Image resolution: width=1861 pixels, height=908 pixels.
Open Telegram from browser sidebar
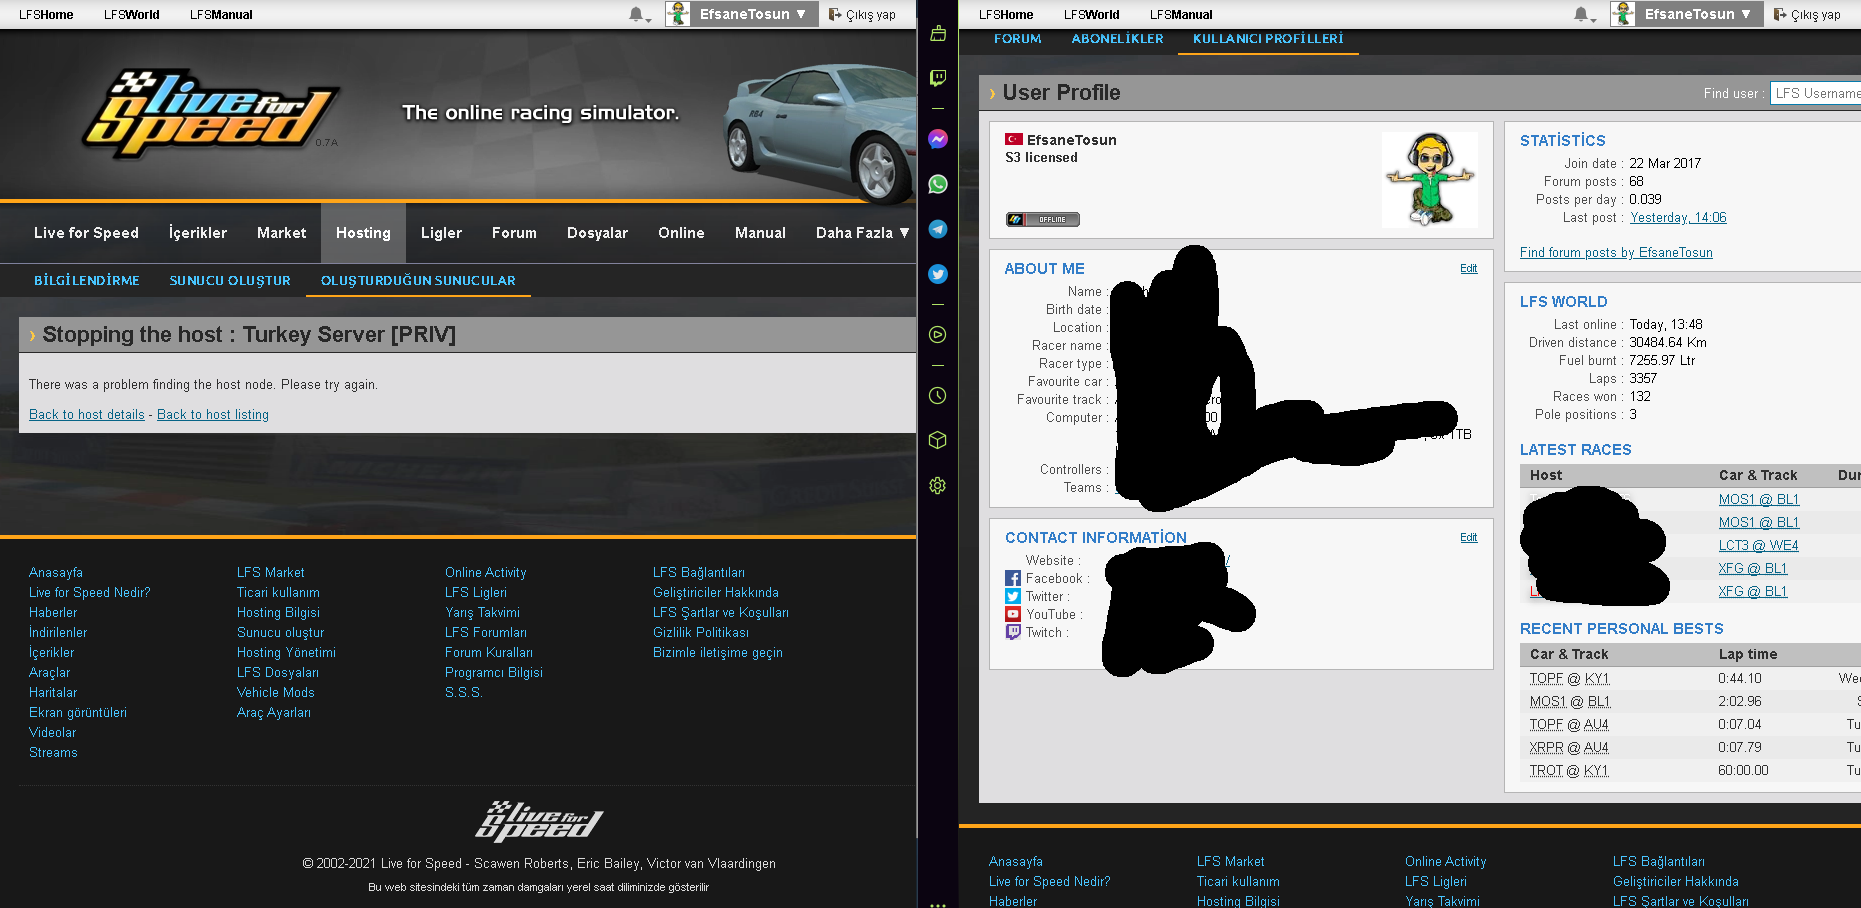(x=937, y=229)
